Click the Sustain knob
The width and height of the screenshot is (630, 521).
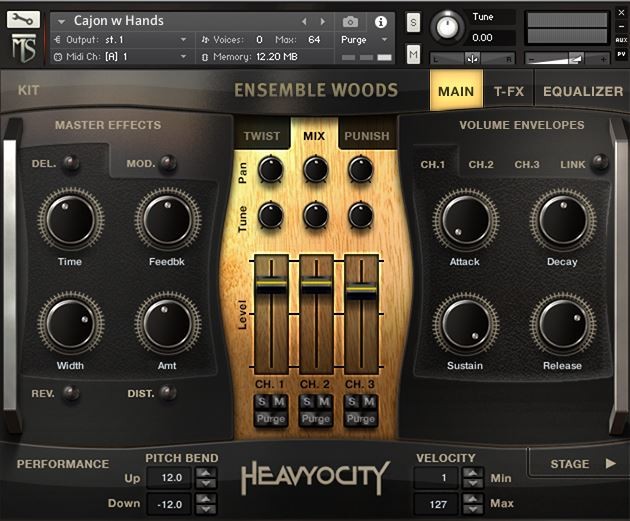466,324
